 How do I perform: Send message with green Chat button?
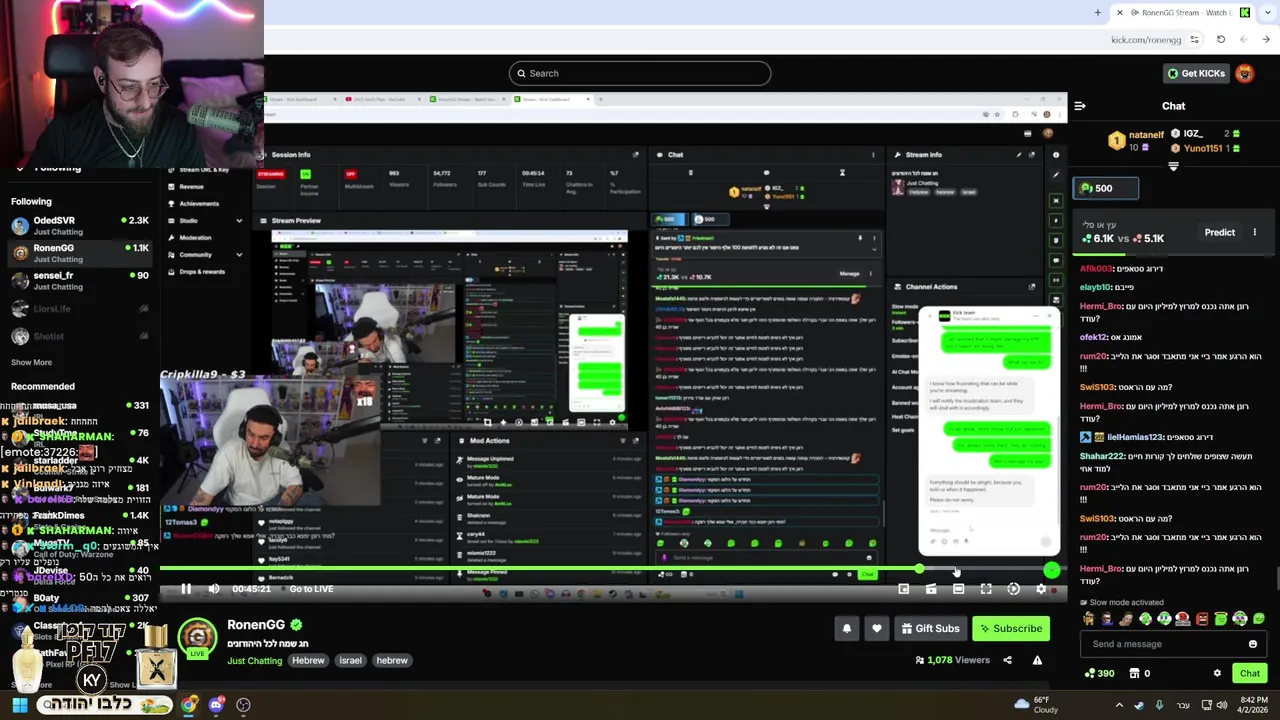(1250, 673)
